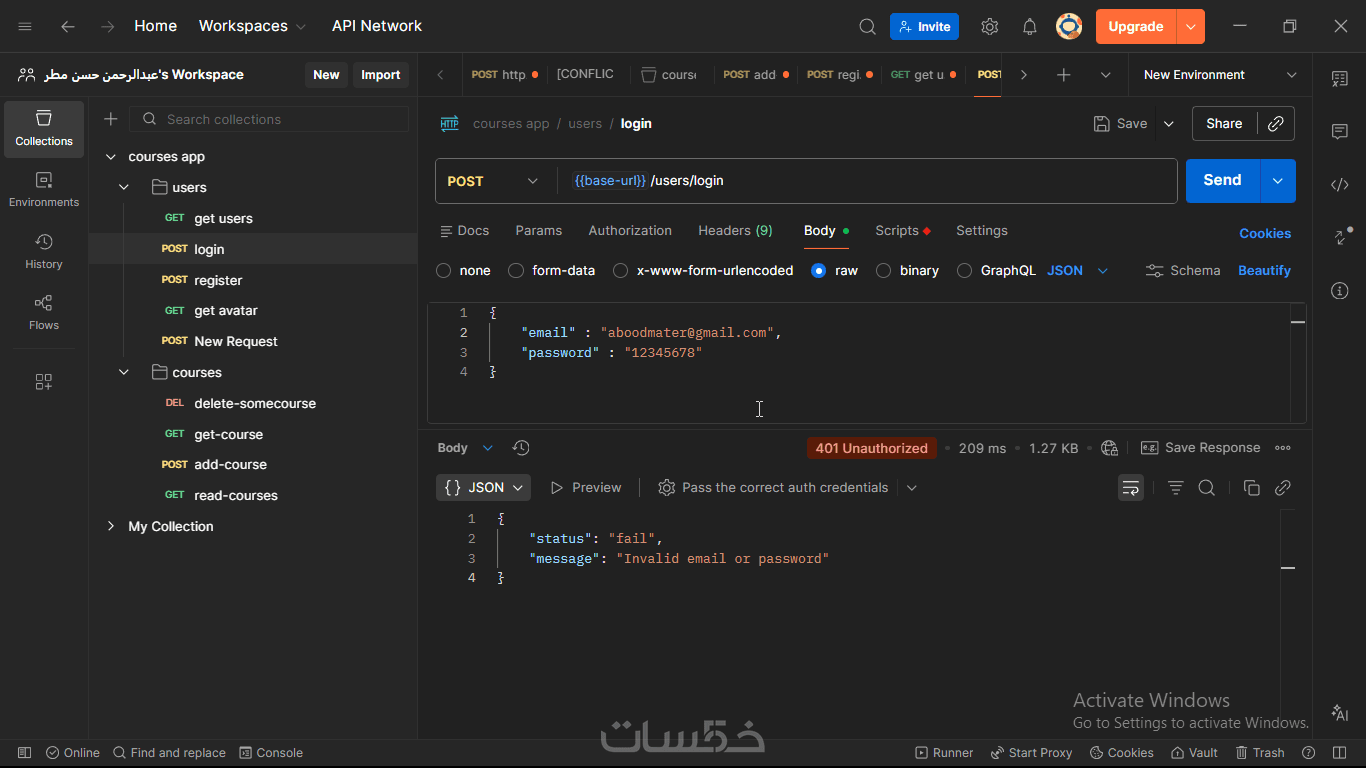Filter the response body
This screenshot has width=1366, height=768.
point(1176,488)
